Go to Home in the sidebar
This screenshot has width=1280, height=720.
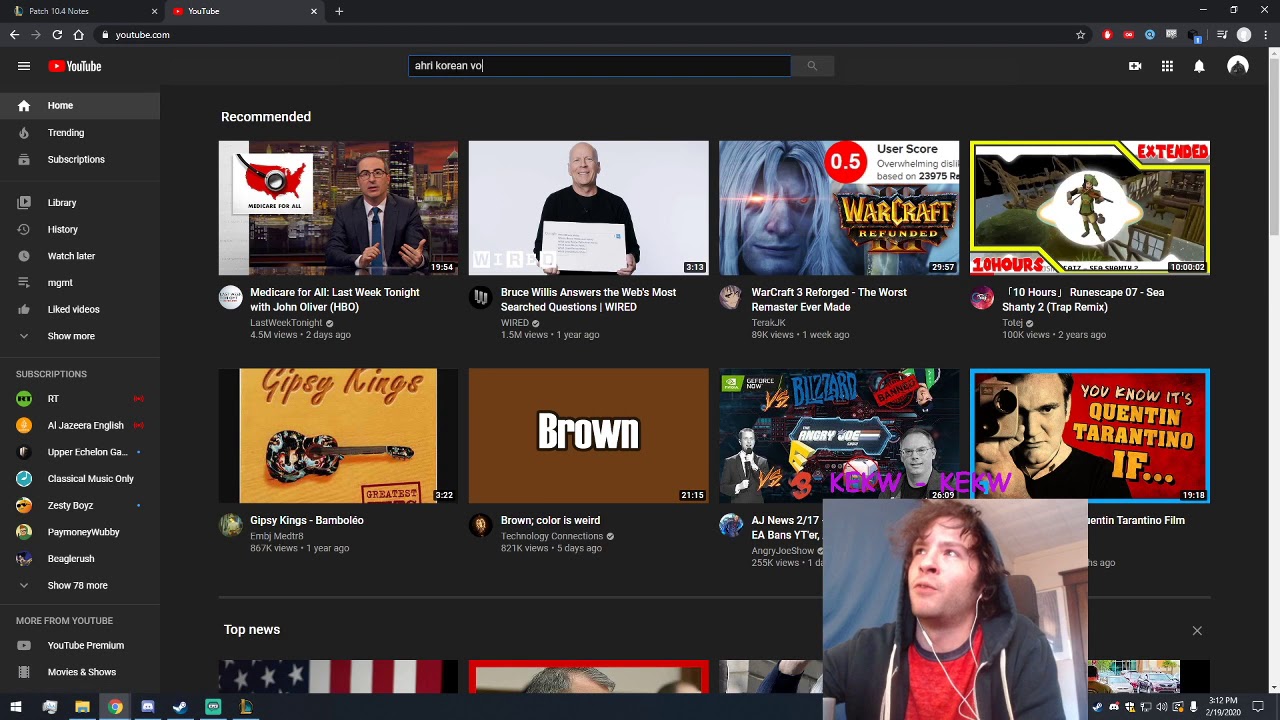click(80, 105)
